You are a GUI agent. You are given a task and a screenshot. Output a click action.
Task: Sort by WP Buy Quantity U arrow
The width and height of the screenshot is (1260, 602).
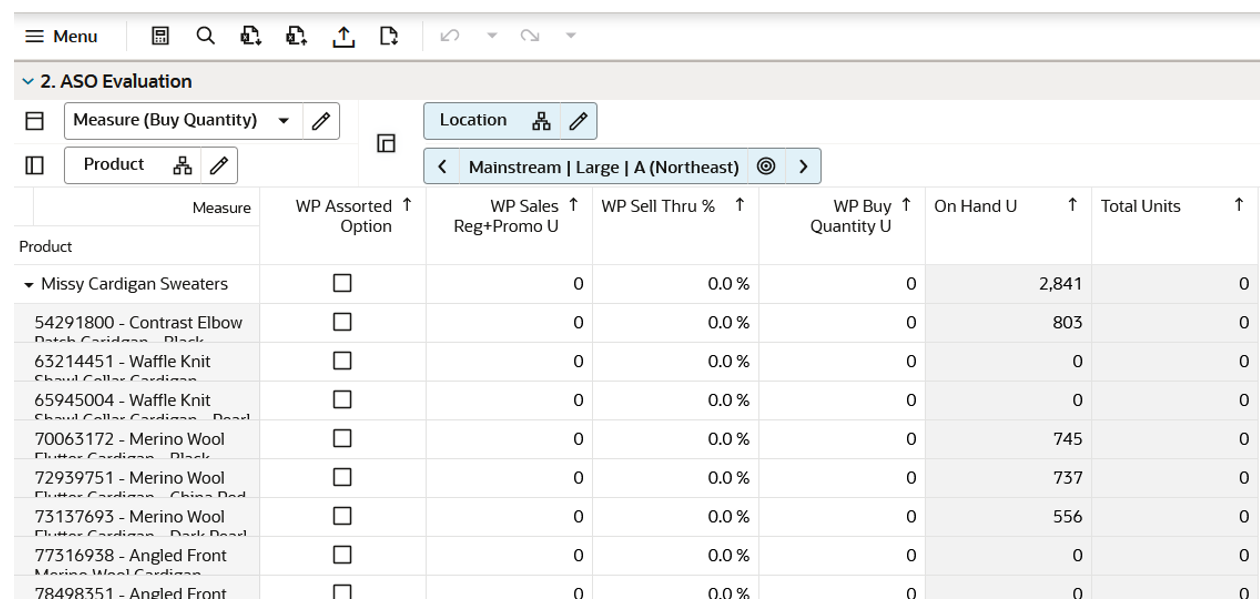pyautogui.click(x=906, y=205)
